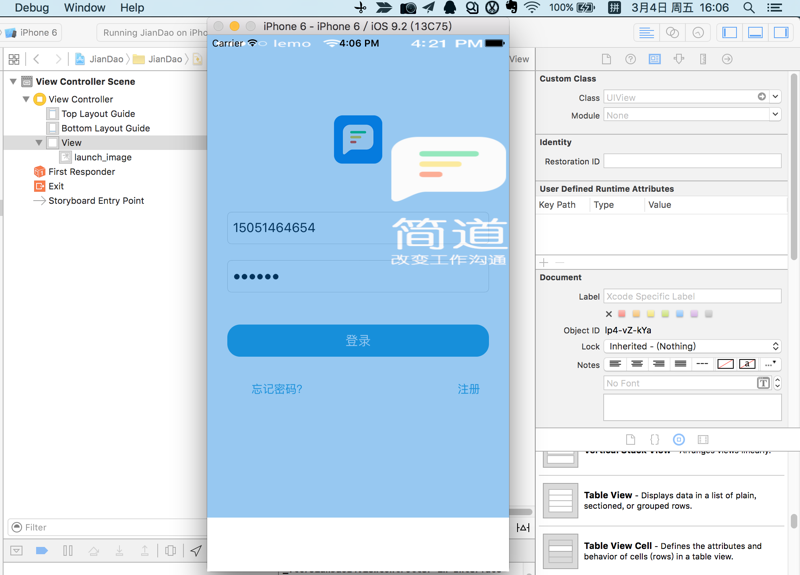Click the Step Over debug button
Viewport: 800px width, 575px height.
(94, 551)
